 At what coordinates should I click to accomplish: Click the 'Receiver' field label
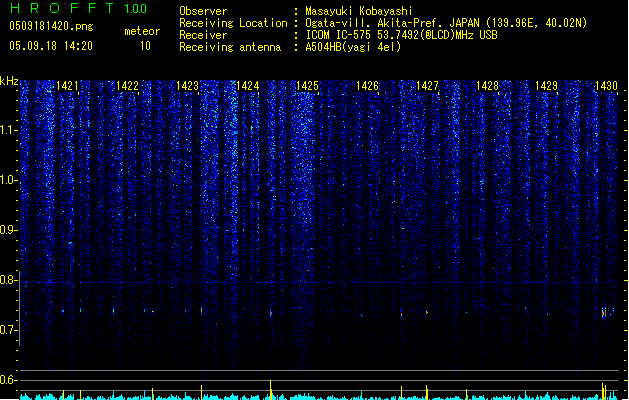[203, 35]
